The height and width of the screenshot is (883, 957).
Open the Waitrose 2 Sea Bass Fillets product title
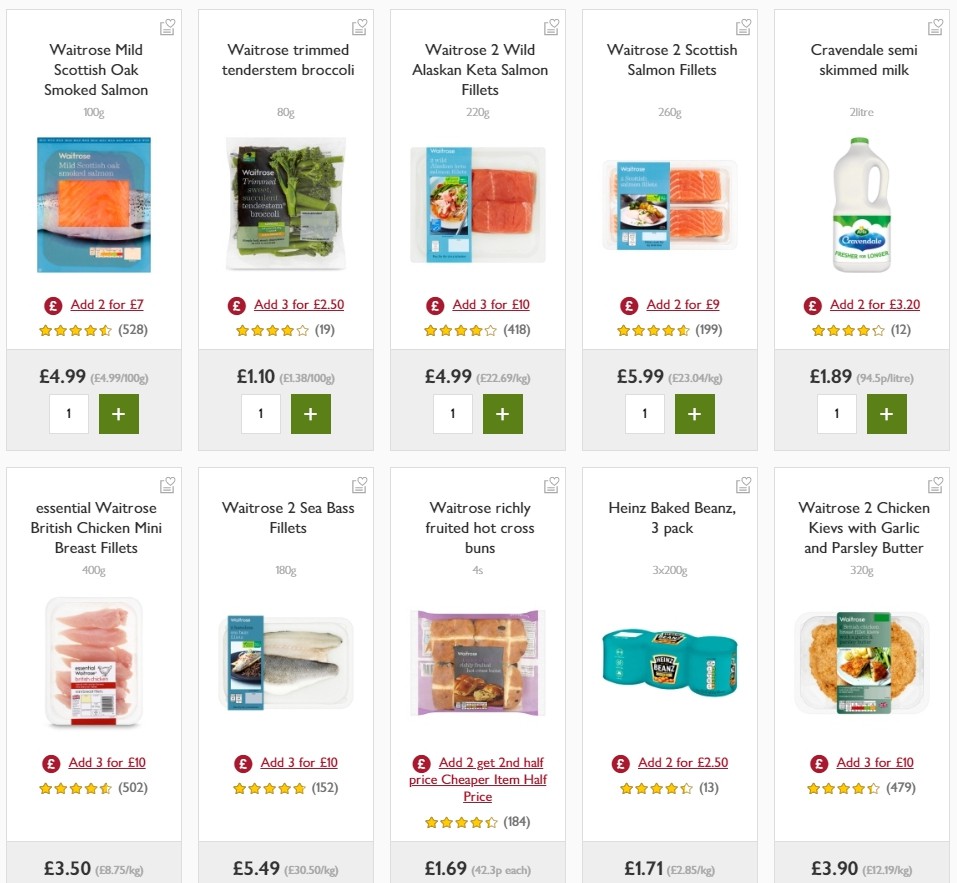tap(286, 517)
